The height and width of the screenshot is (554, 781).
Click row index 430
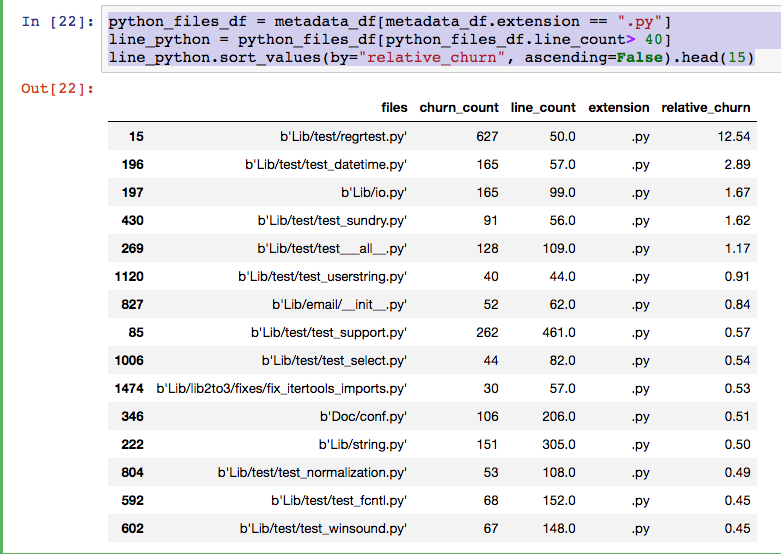(132, 220)
